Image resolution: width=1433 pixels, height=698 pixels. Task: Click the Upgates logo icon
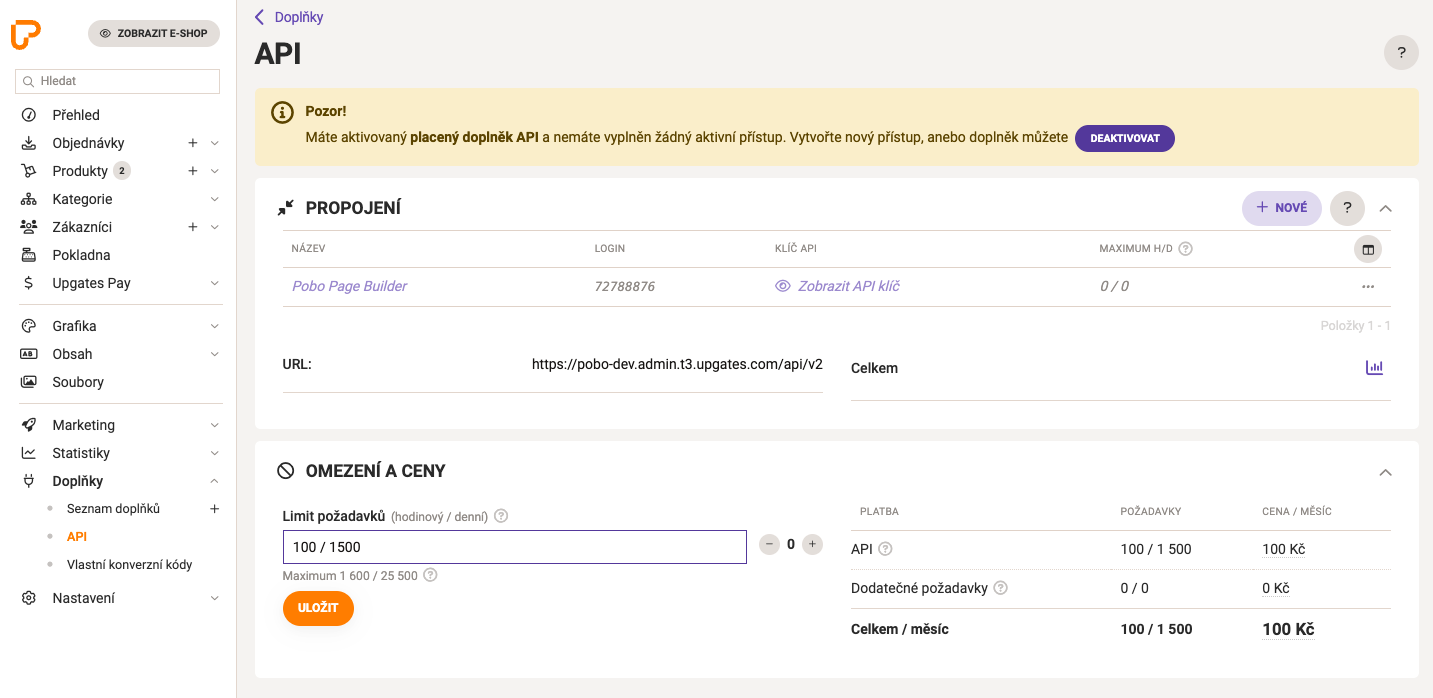tap(26, 34)
